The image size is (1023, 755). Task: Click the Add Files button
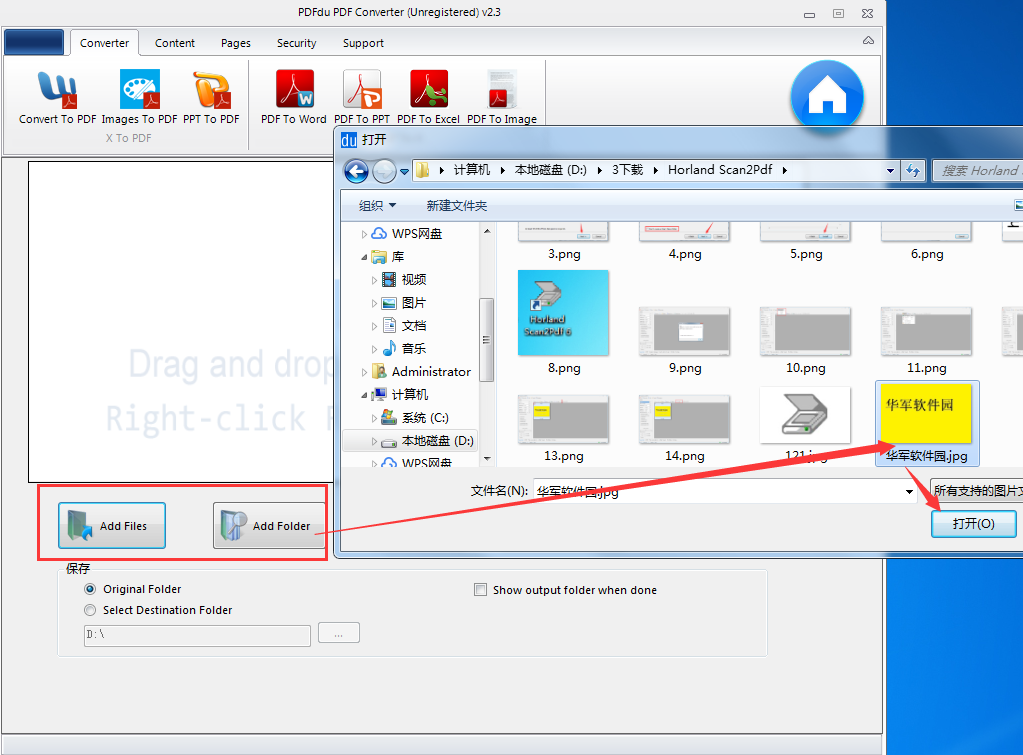point(110,524)
